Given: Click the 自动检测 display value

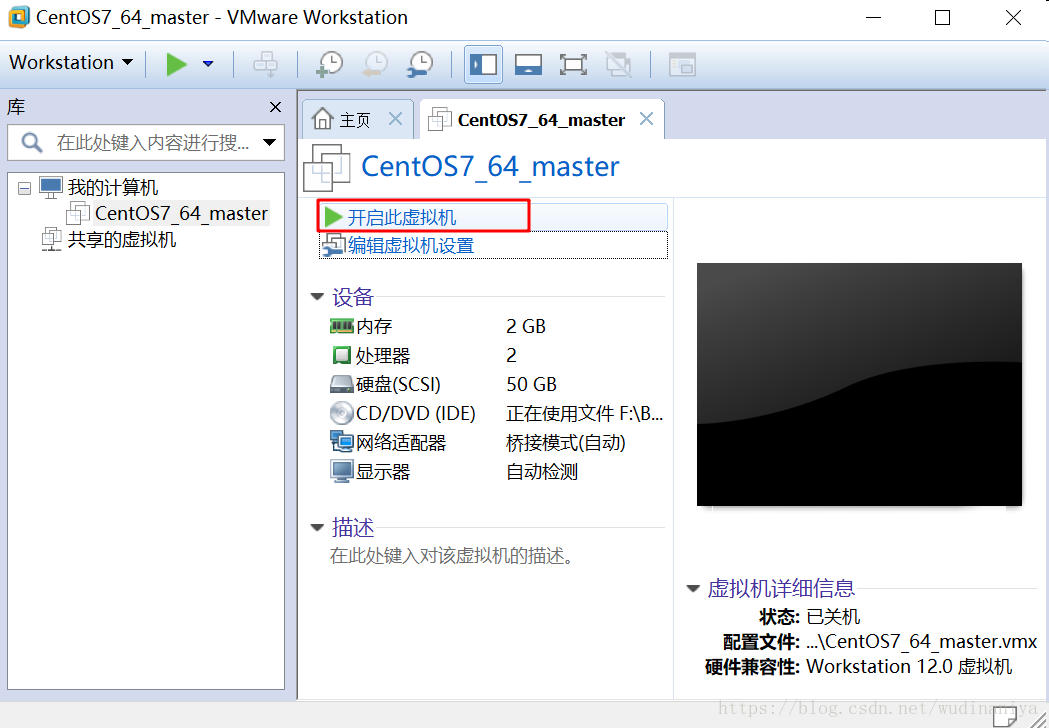Looking at the screenshot, I should [x=541, y=472].
